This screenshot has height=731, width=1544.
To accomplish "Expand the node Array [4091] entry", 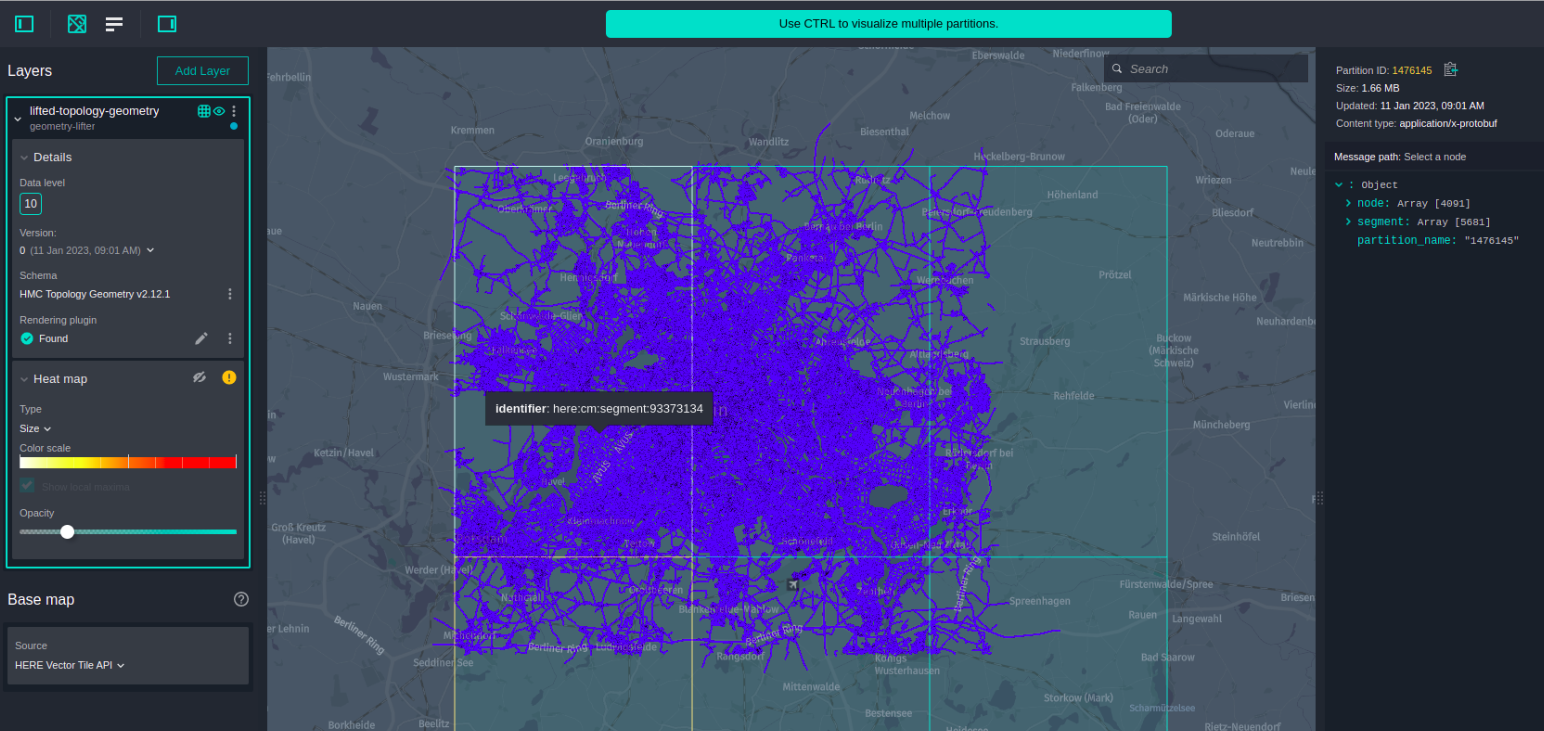I will pos(1348,203).
